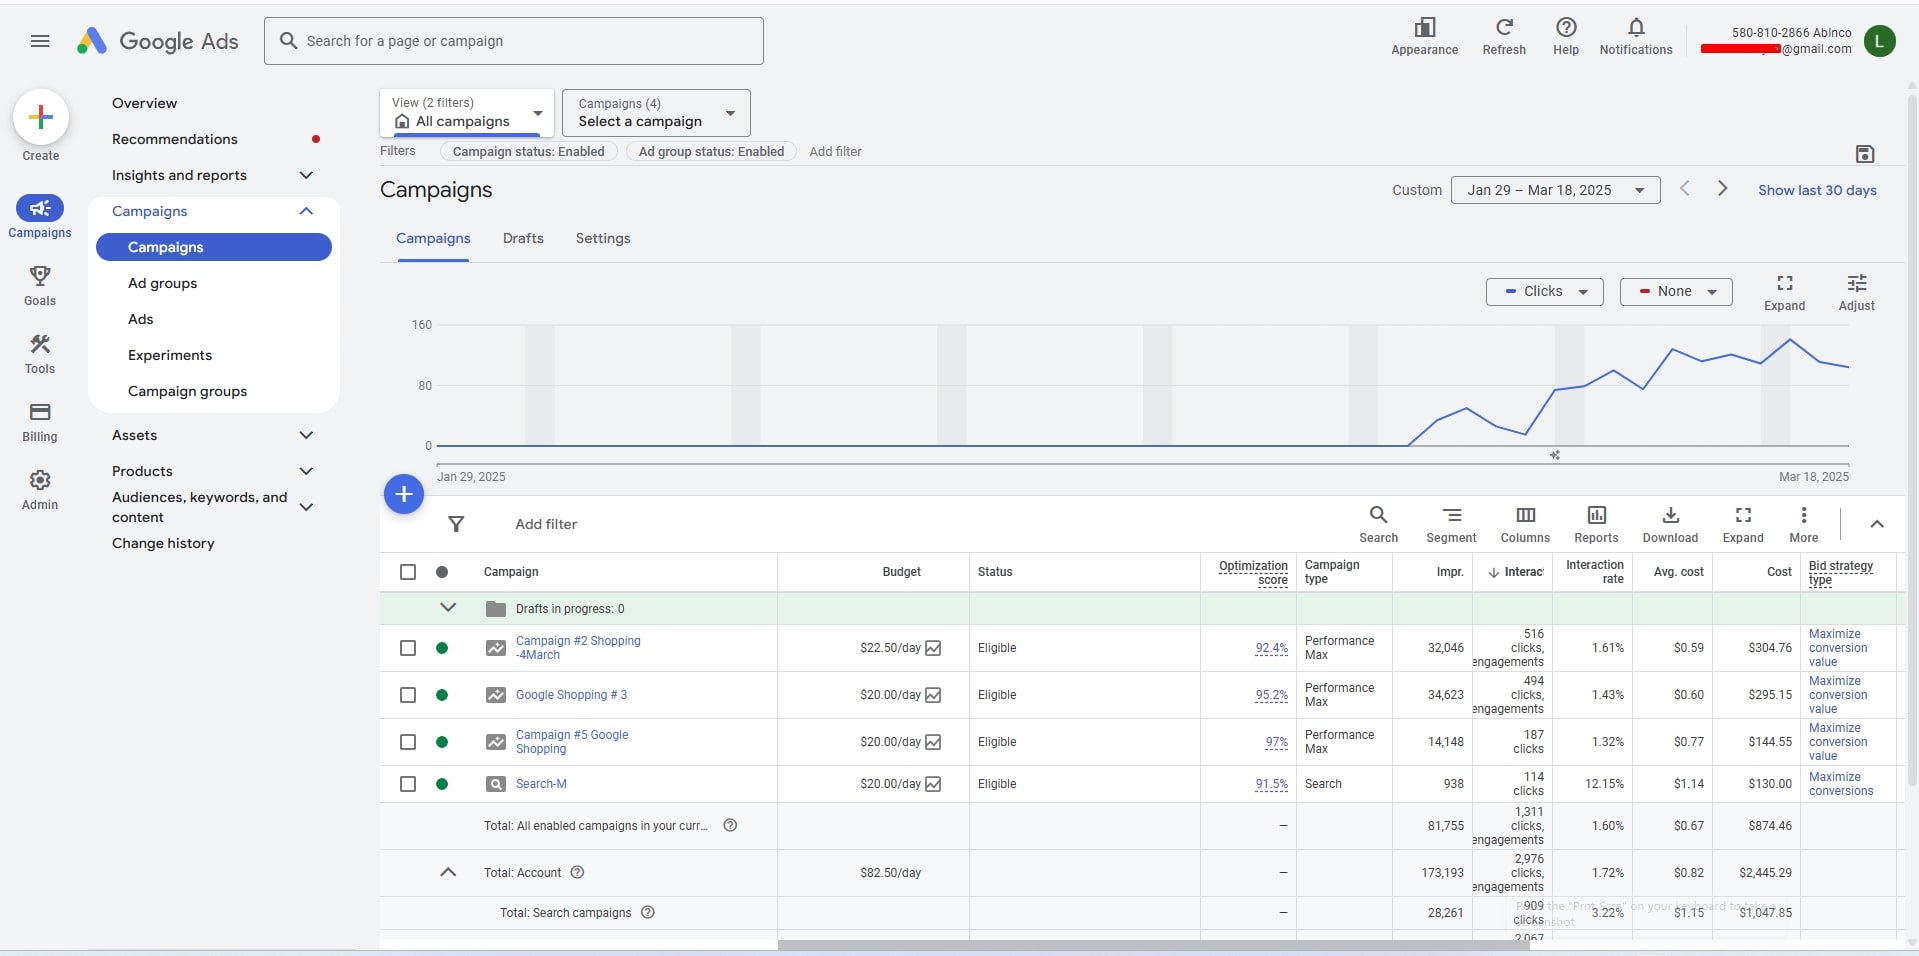The width and height of the screenshot is (1919, 956).
Task: Toggle status dot of Google Shopping # 3
Action: [x=442, y=695]
